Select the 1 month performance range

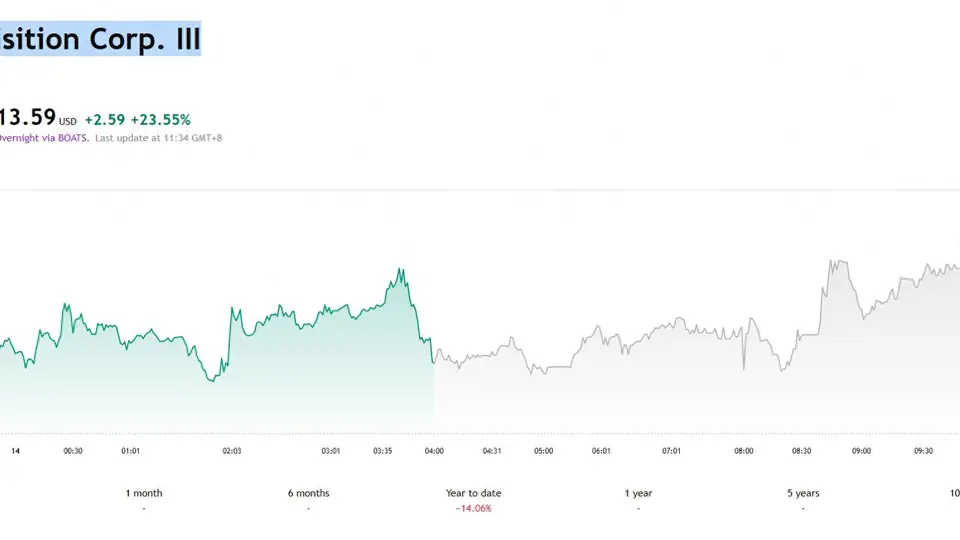pyautogui.click(x=144, y=493)
